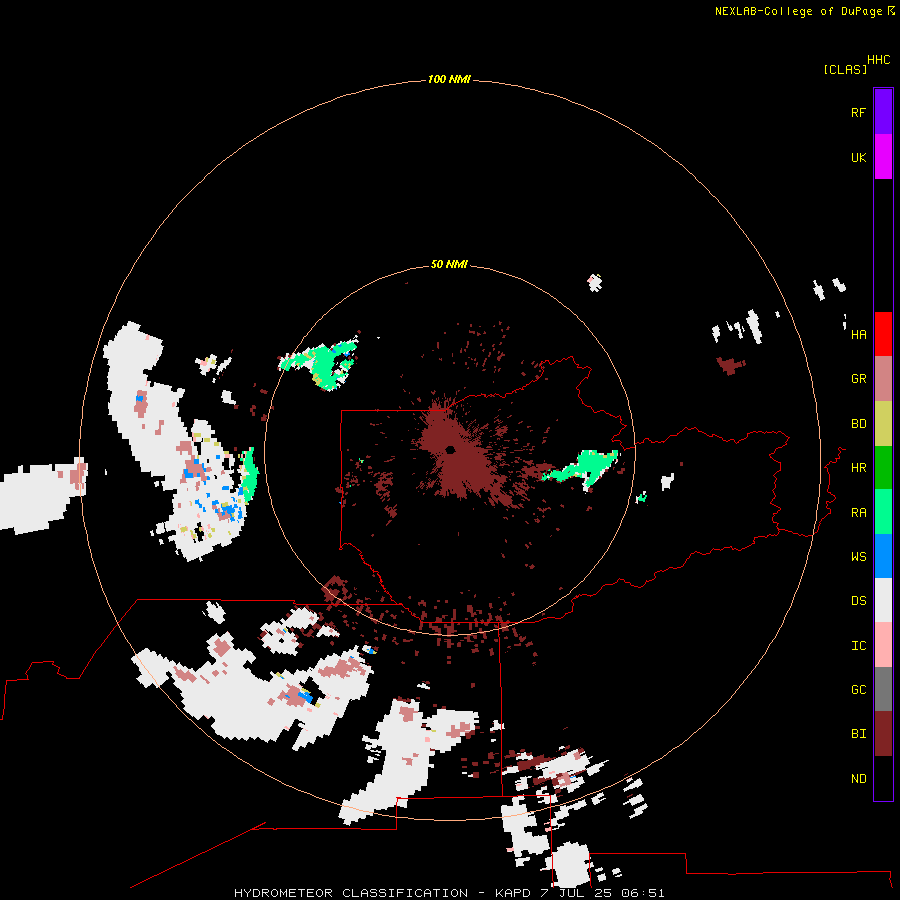Click the BI legend label
The image size is (900, 900).
pyautogui.click(x=858, y=734)
